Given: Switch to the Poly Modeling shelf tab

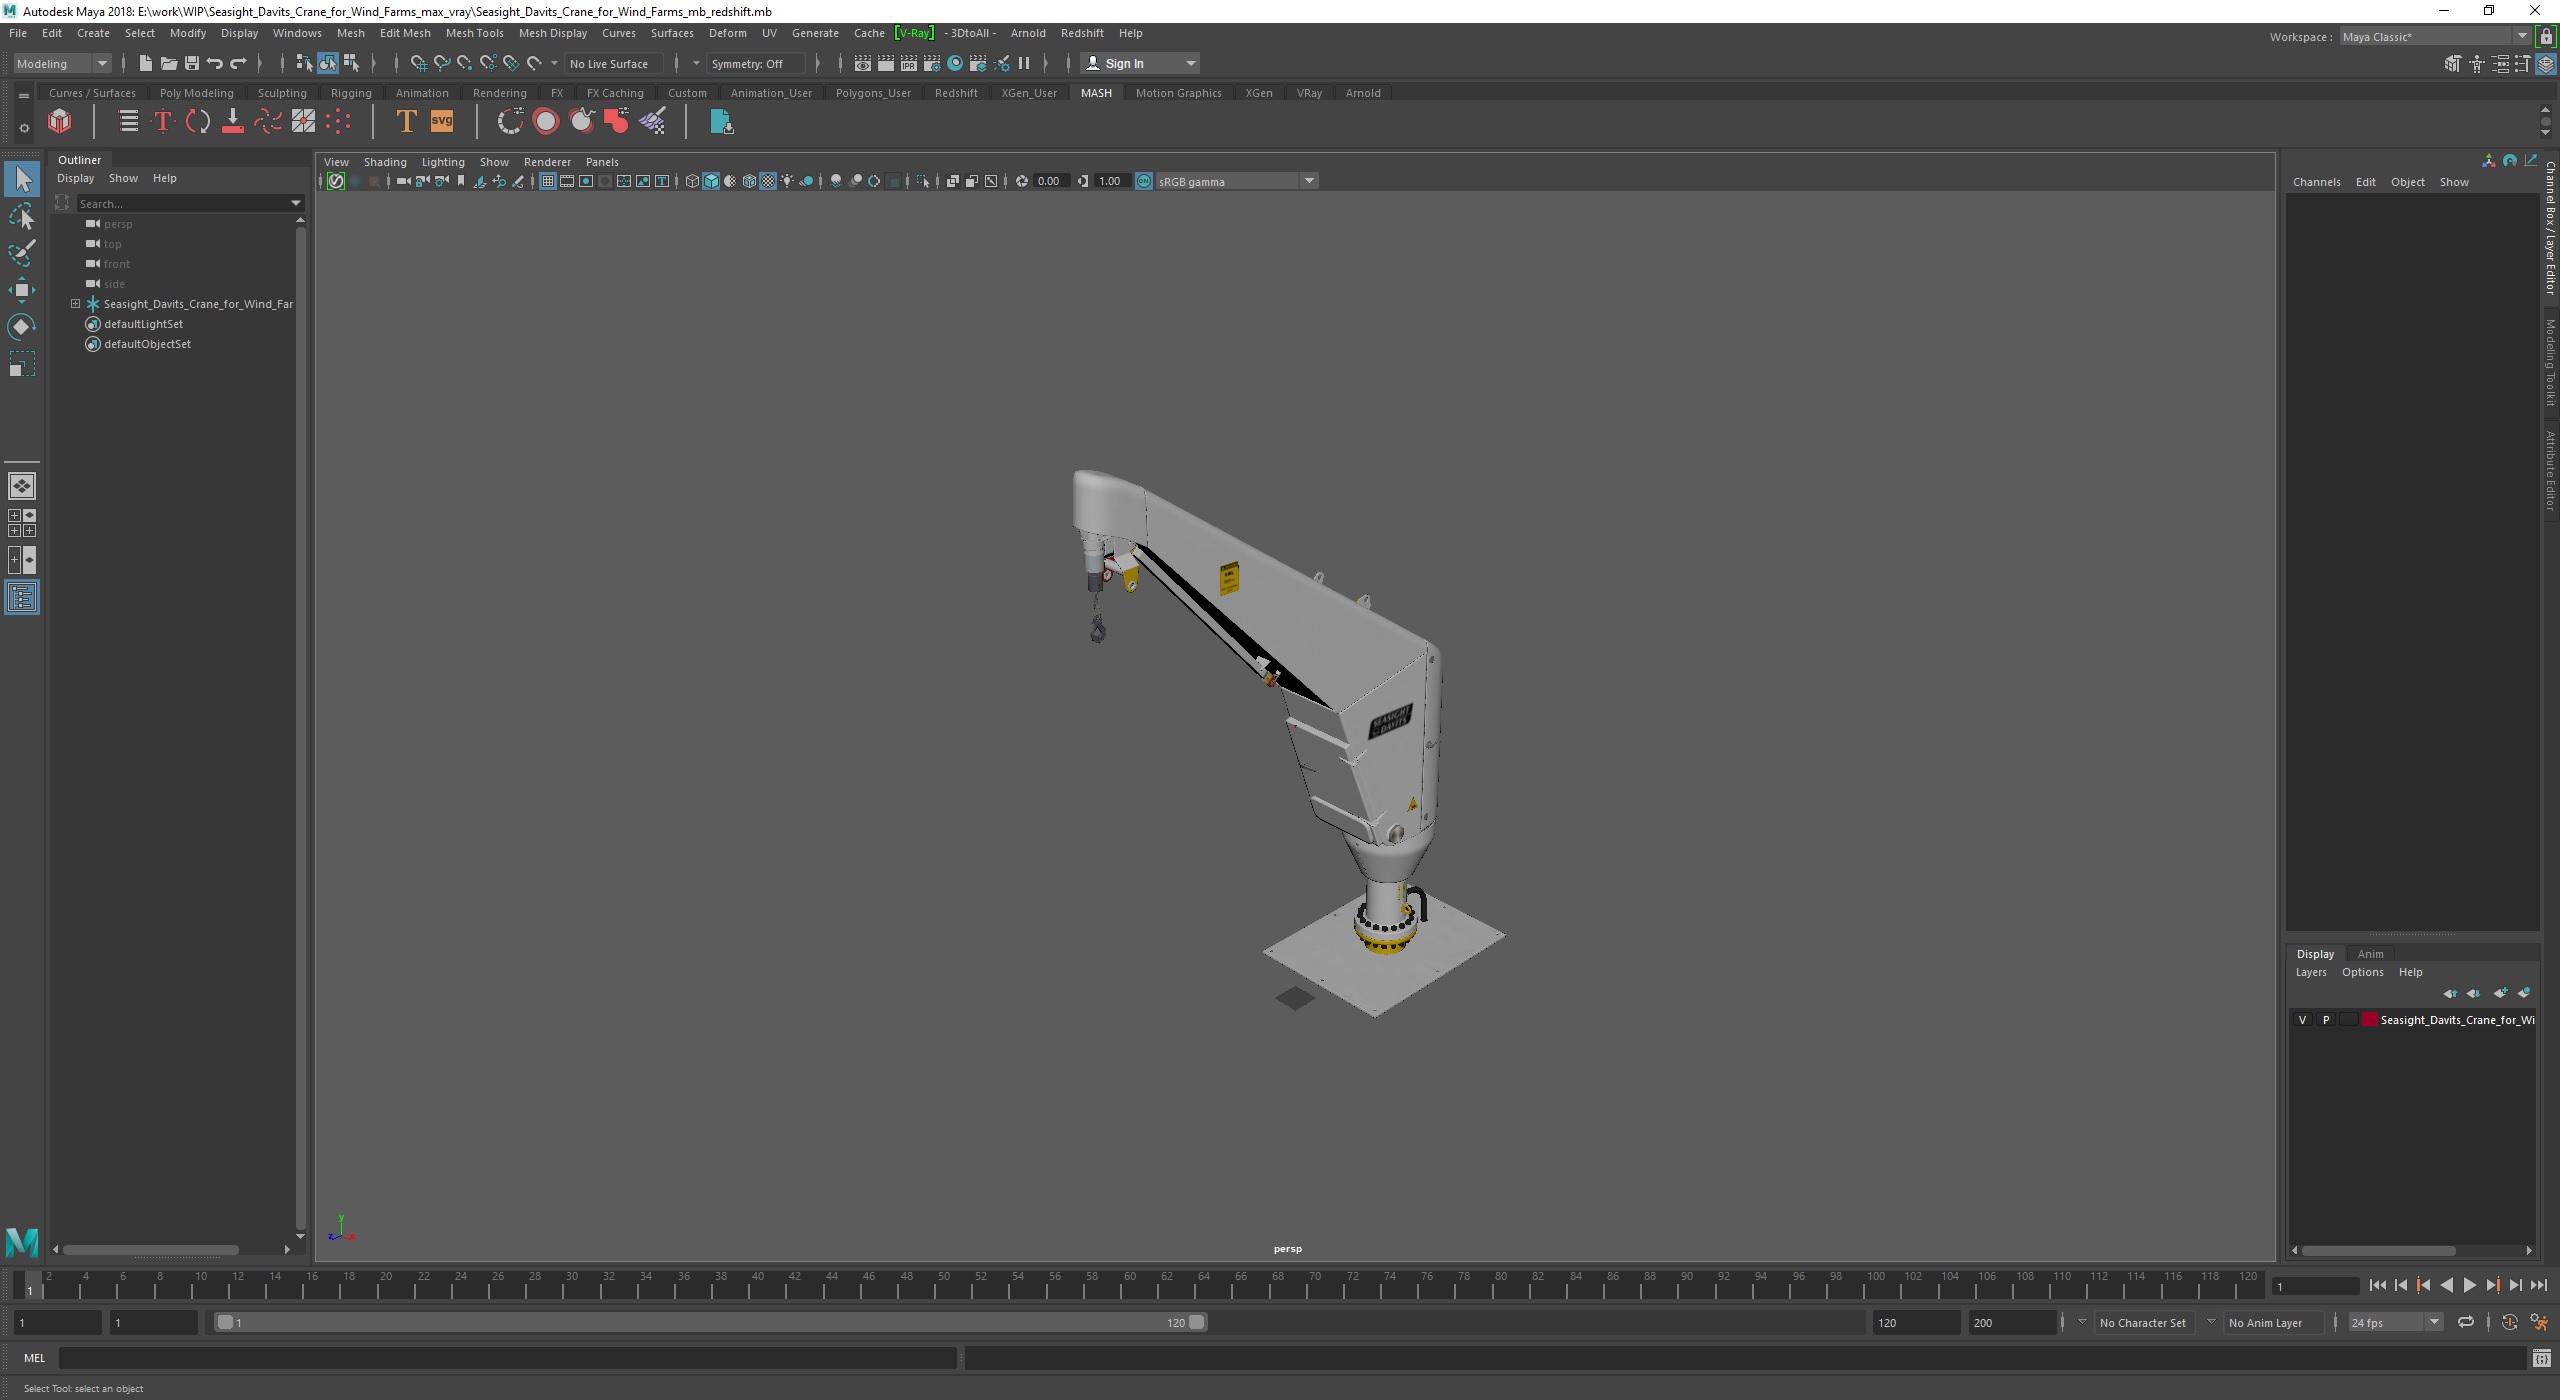Looking at the screenshot, I should [x=196, y=93].
